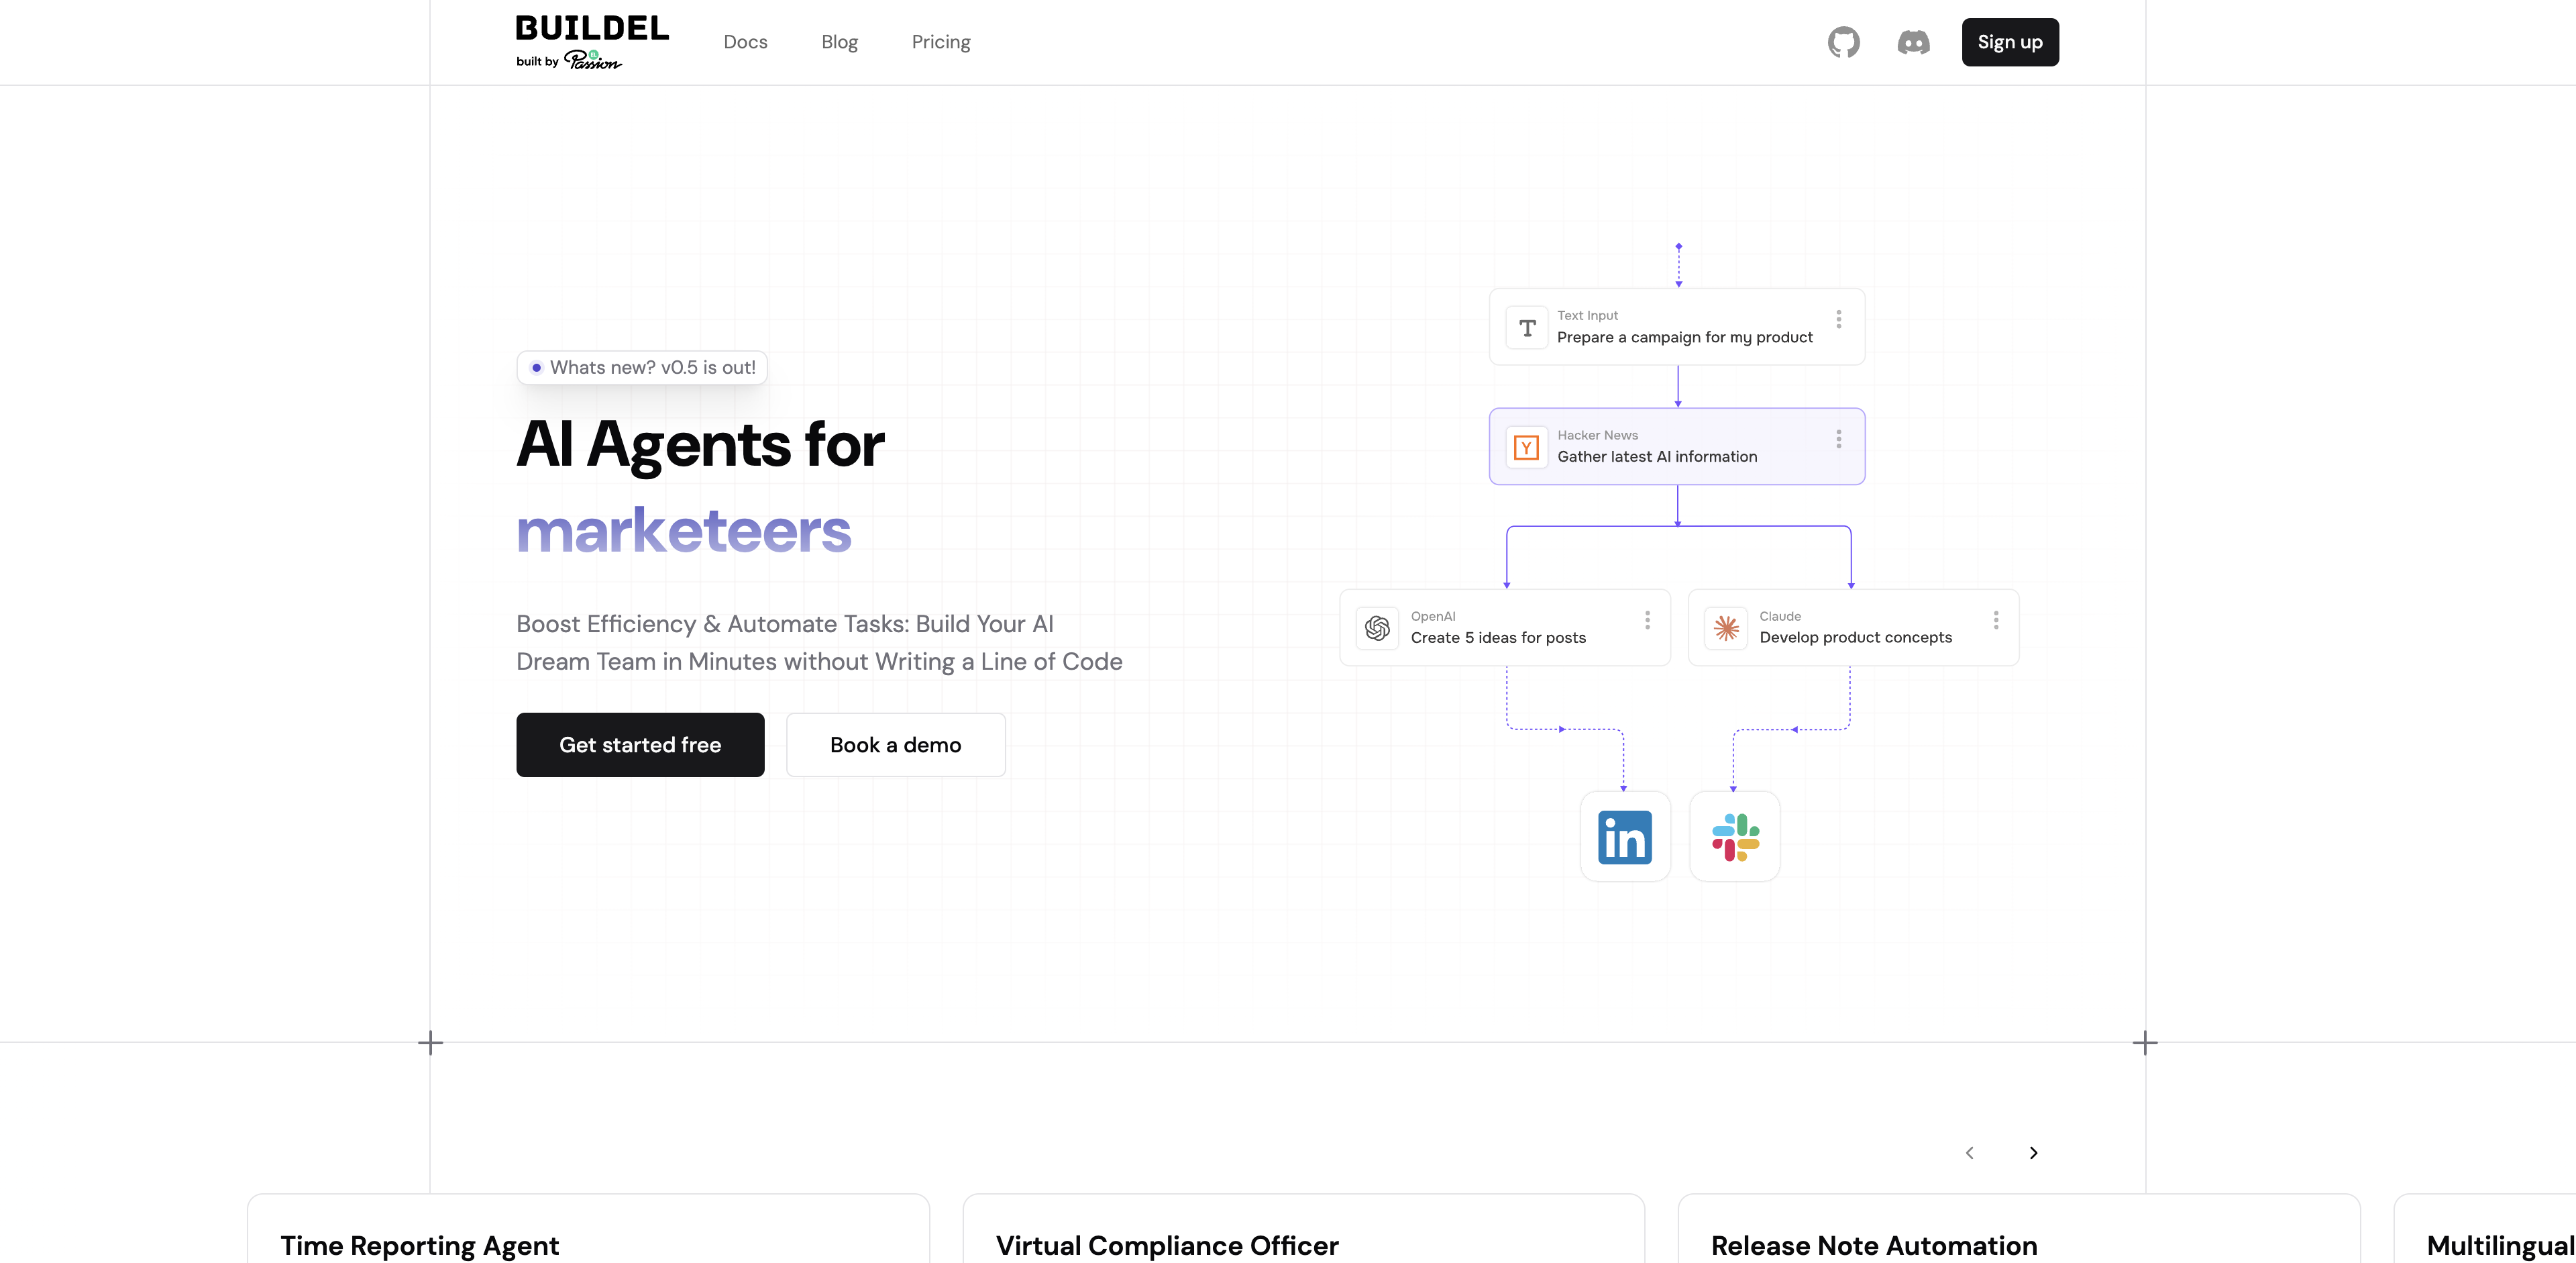The image size is (2576, 1263).
Task: Open Hacker News node options menu
Action: [1838, 439]
